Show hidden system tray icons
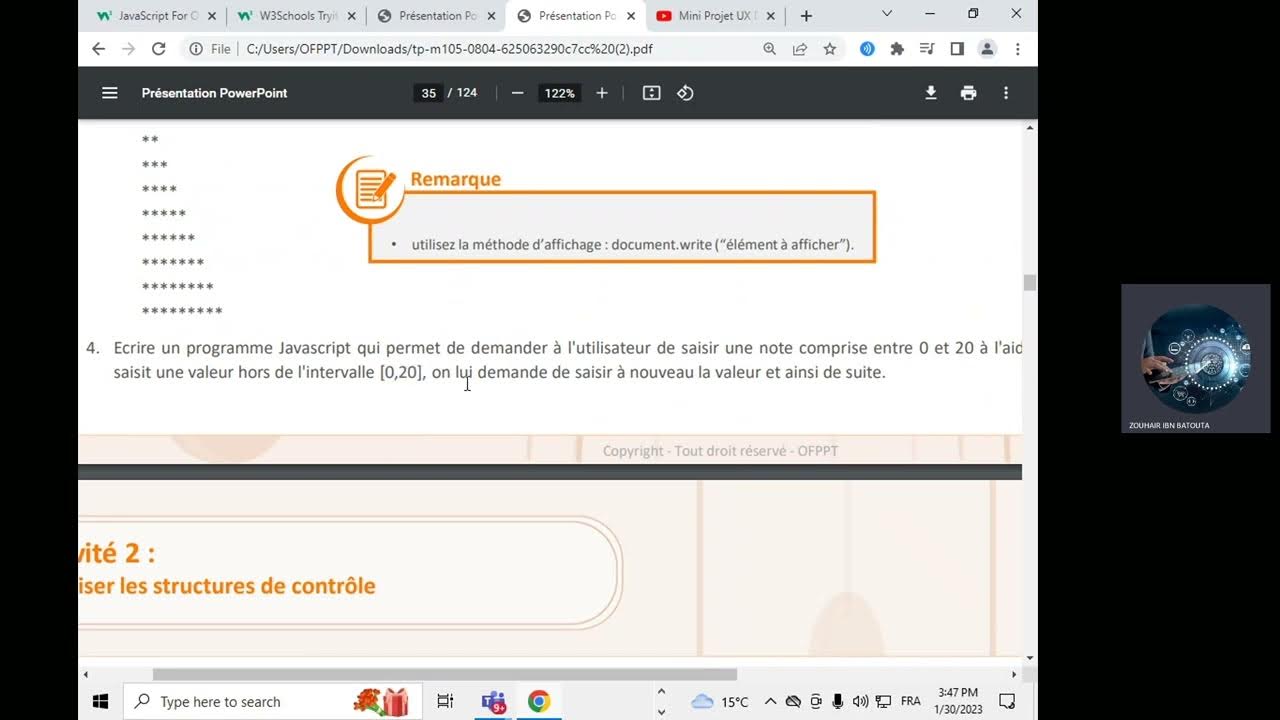Viewport: 1280px width, 720px height. [x=770, y=701]
